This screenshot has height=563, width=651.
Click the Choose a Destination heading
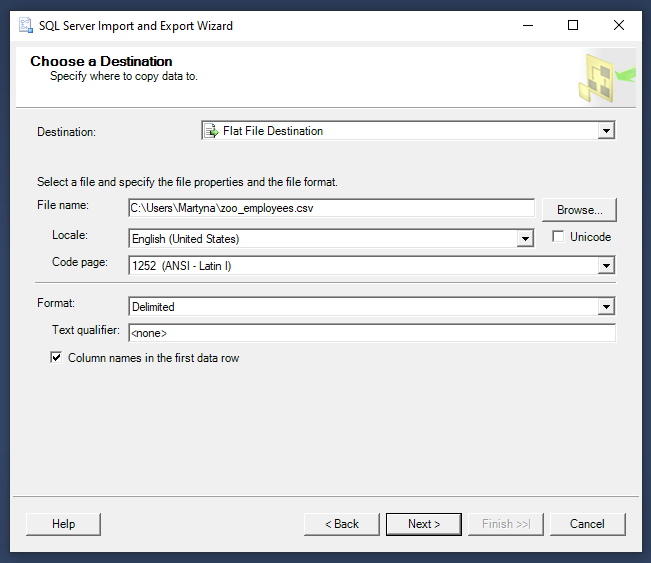pyautogui.click(x=101, y=61)
